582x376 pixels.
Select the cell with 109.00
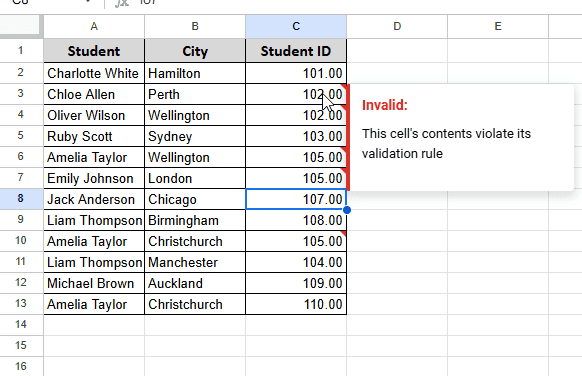click(296, 284)
